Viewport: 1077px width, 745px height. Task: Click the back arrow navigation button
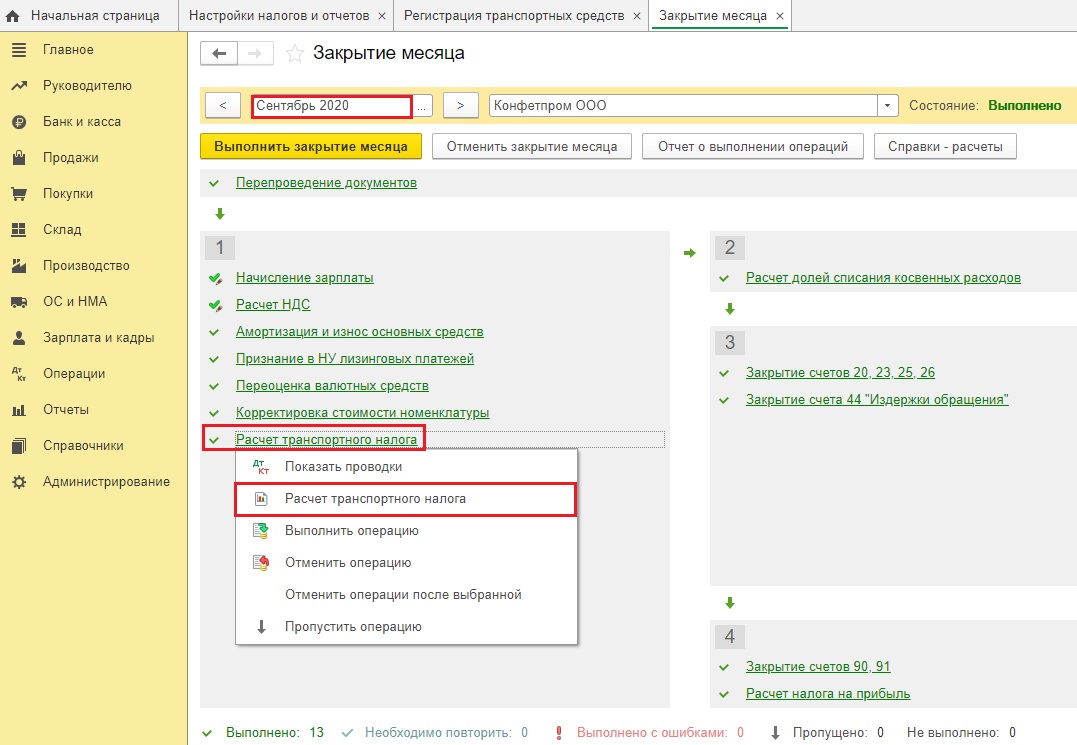tap(220, 54)
